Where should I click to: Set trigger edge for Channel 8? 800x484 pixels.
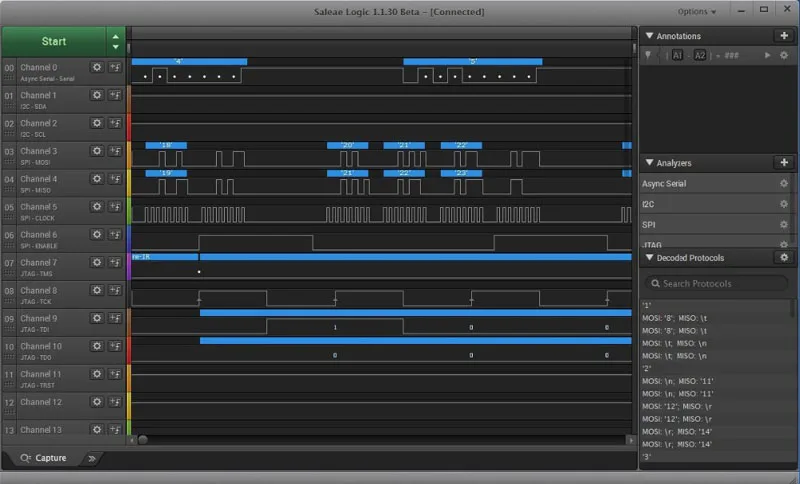pyautogui.click(x=115, y=290)
